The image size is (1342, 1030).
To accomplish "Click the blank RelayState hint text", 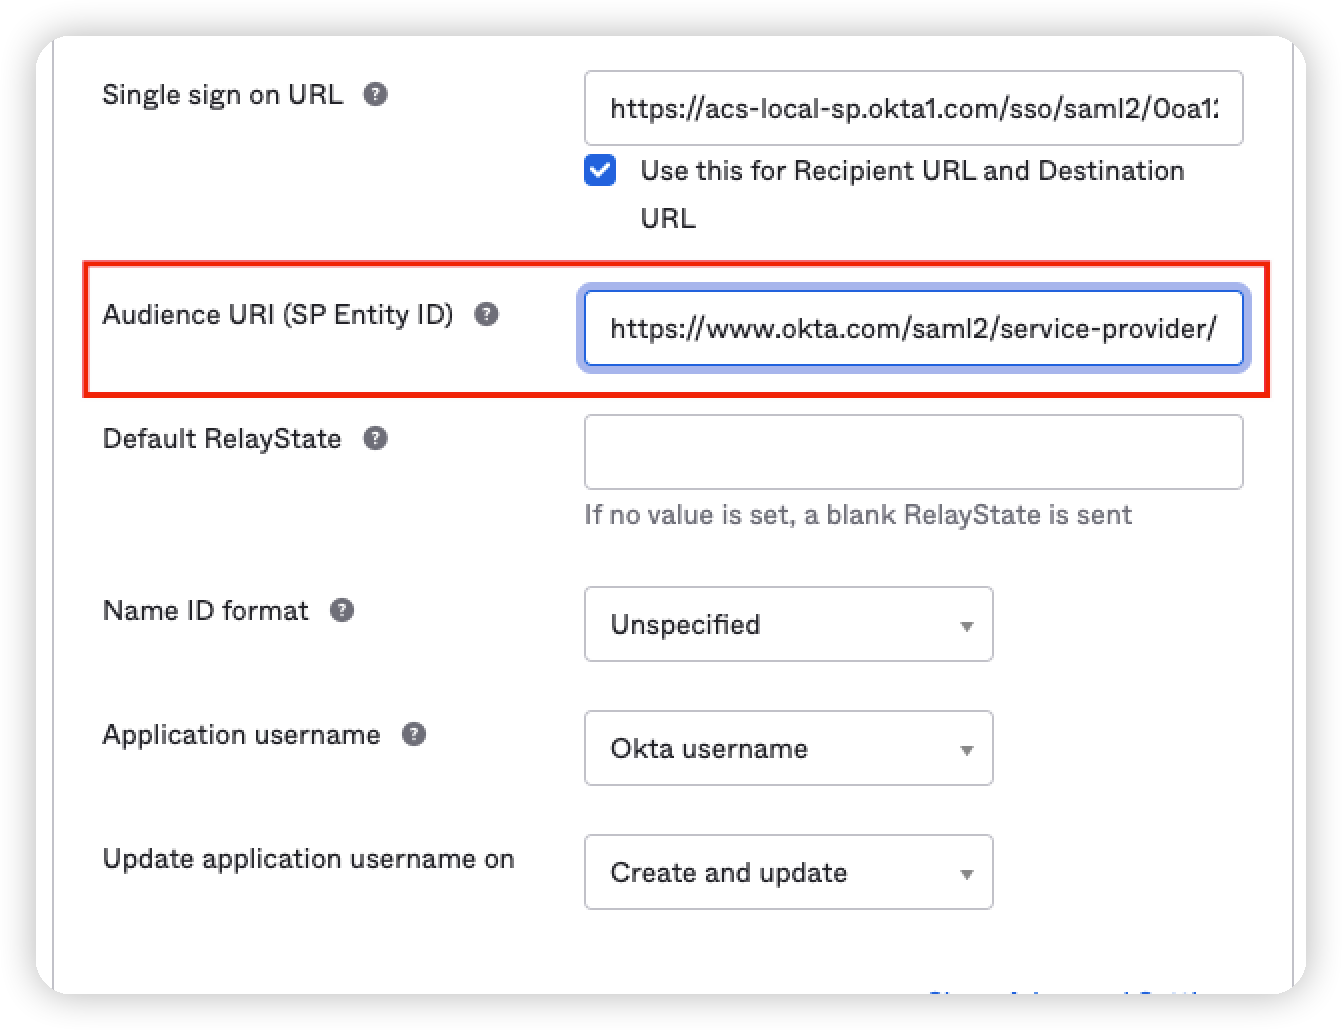I will coord(857,515).
